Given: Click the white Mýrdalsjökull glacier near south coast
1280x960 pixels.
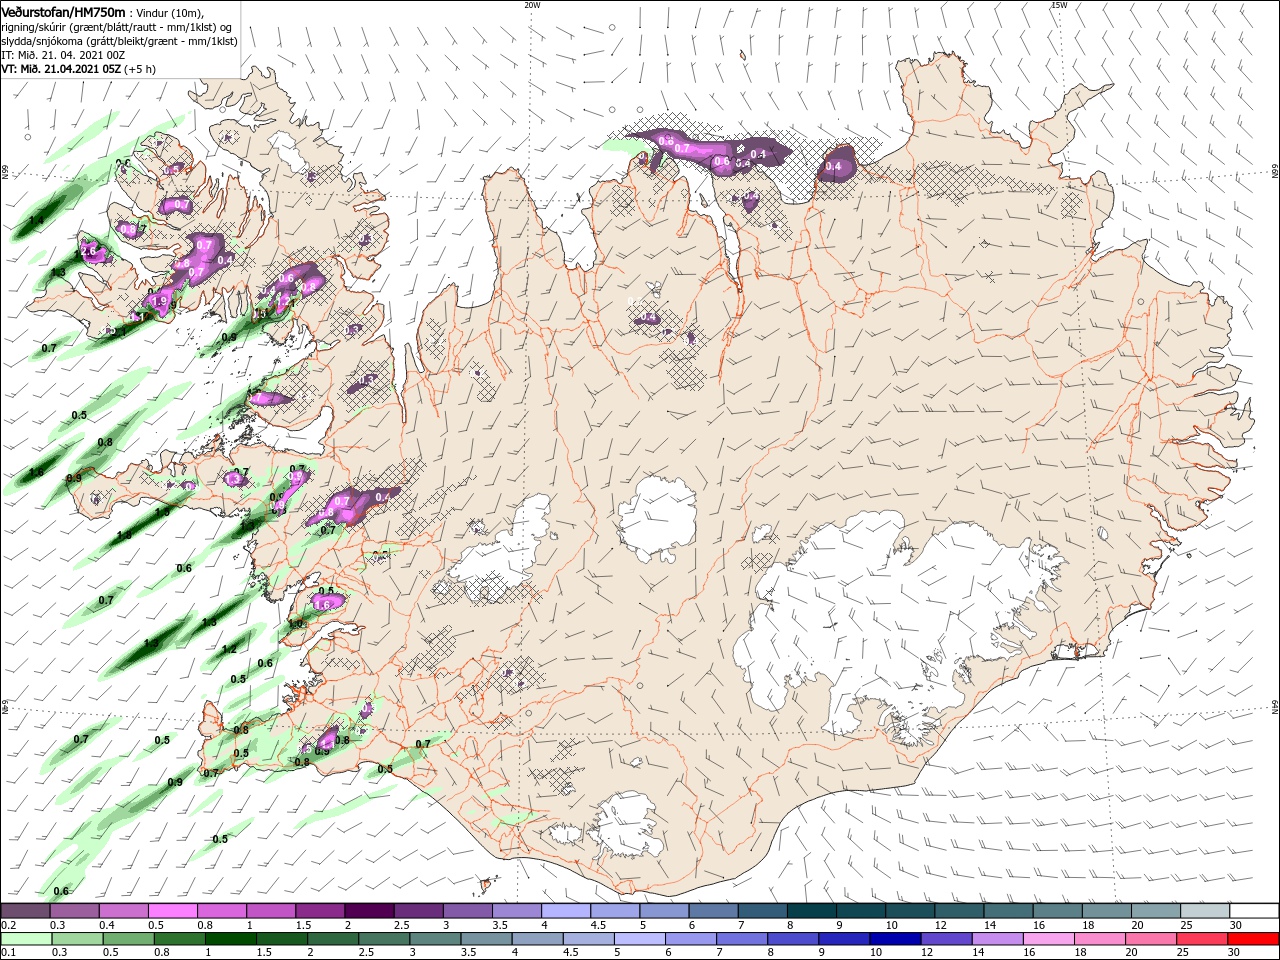Looking at the screenshot, I should pos(624,826).
